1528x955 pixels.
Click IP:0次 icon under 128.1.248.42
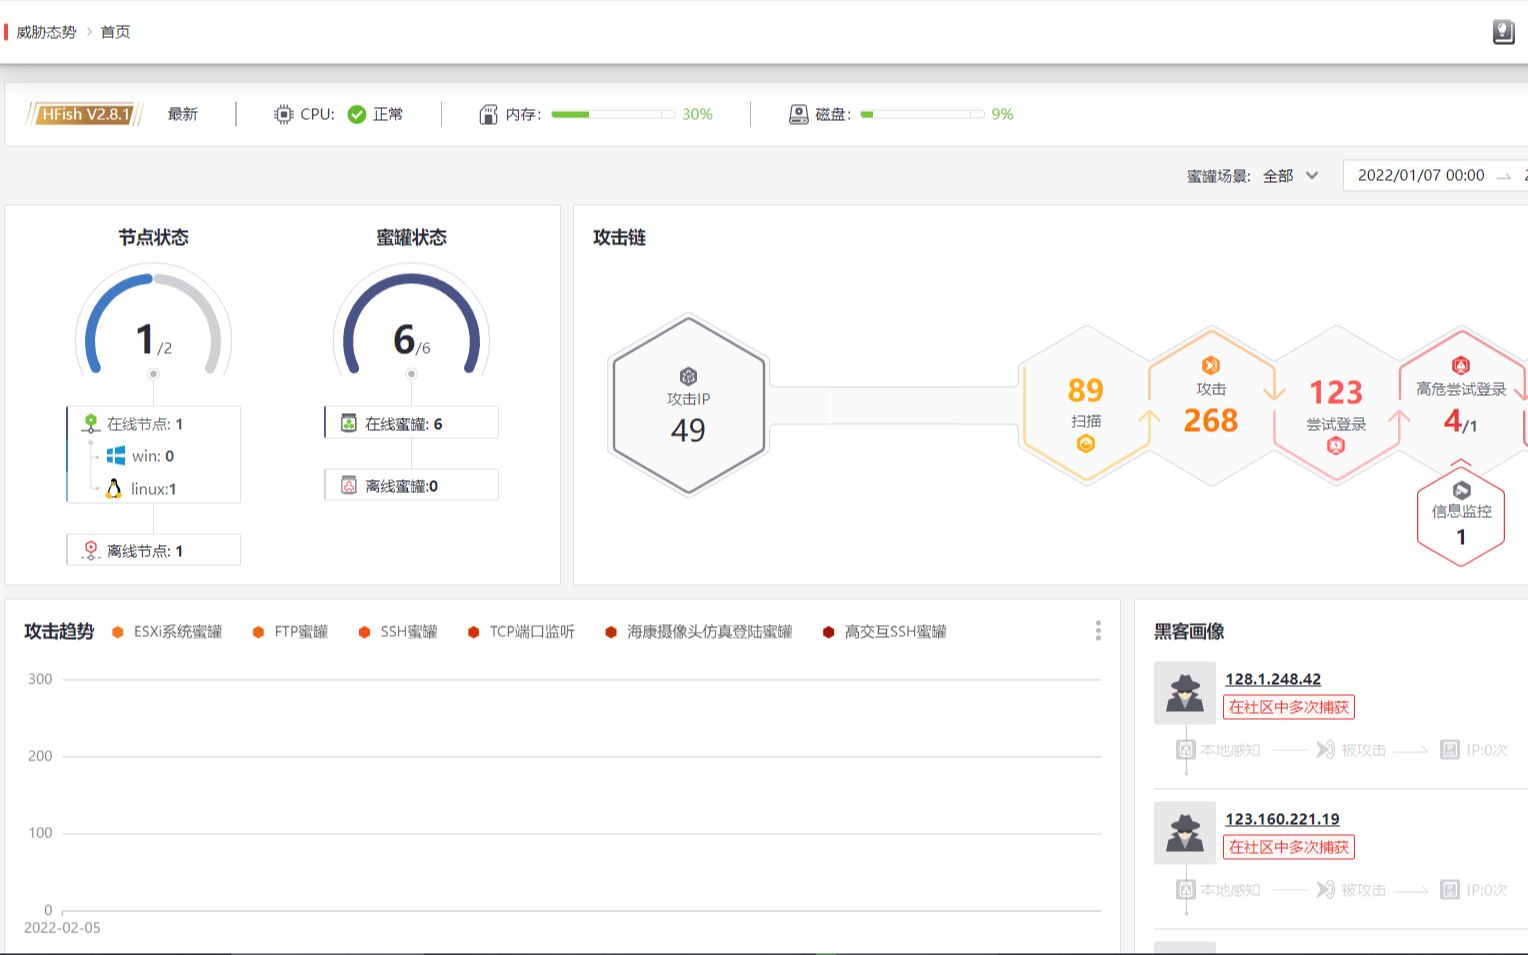coord(1450,750)
